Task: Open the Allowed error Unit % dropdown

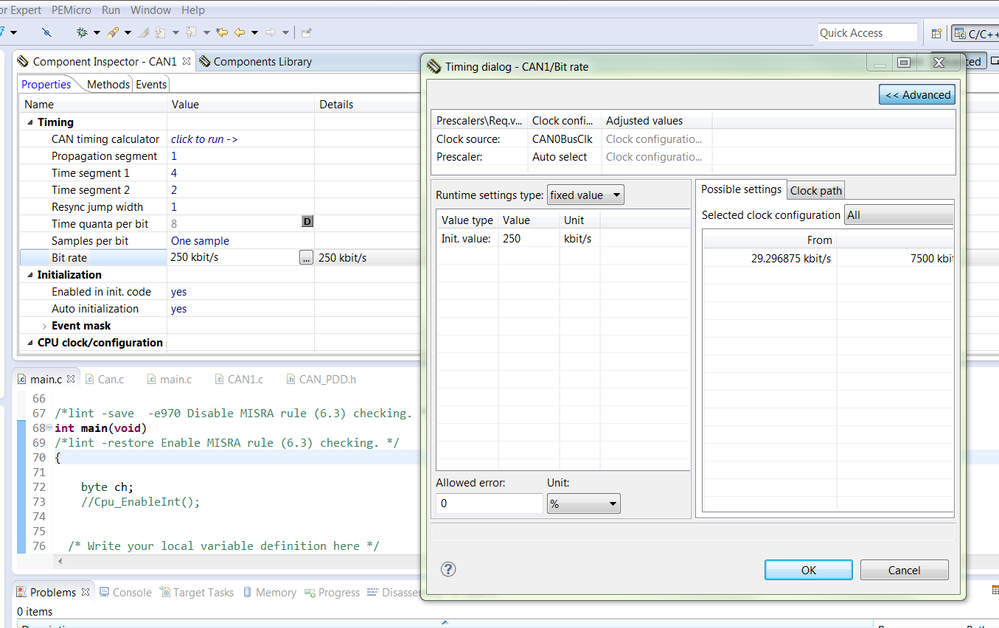Action: (583, 504)
